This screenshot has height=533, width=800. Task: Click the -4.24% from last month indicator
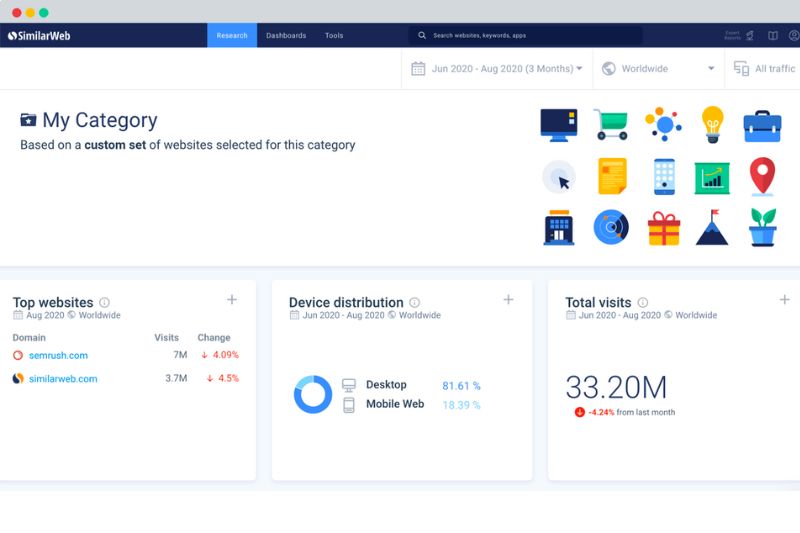(625, 412)
